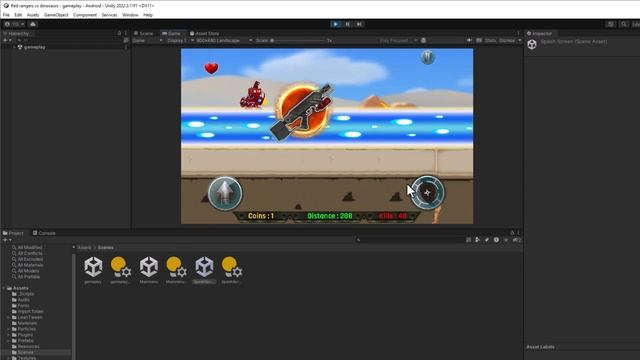Viewport: 640px width, 360px height.
Task: Click the red heart life icon
Action: [211, 68]
